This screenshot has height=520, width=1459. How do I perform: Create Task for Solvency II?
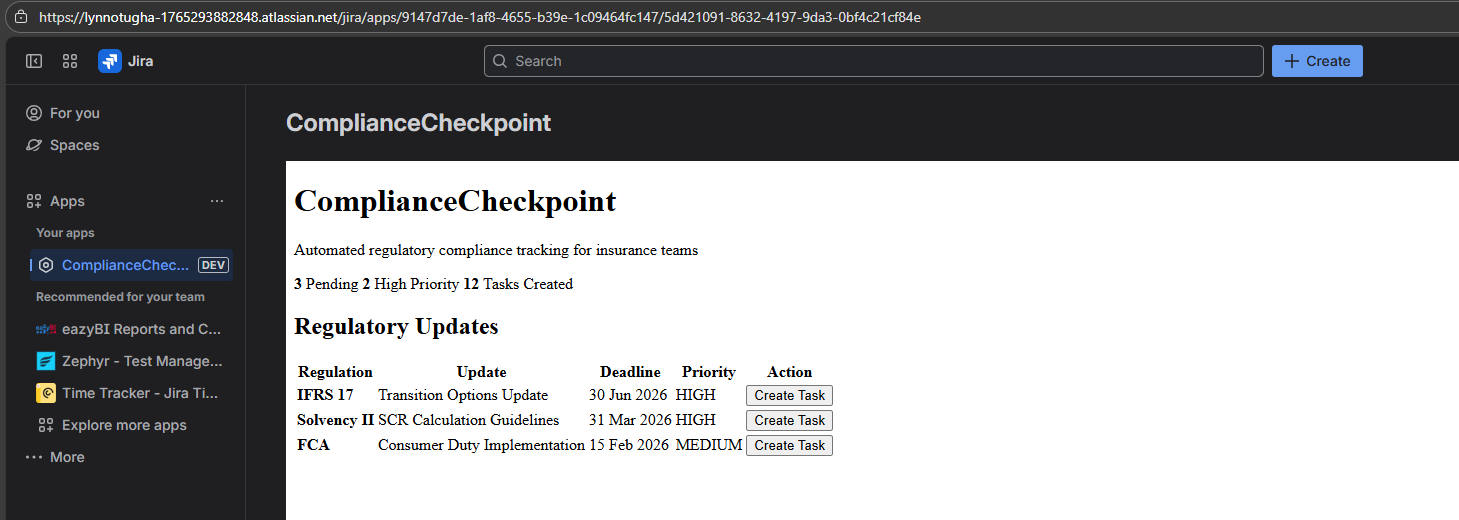(789, 421)
